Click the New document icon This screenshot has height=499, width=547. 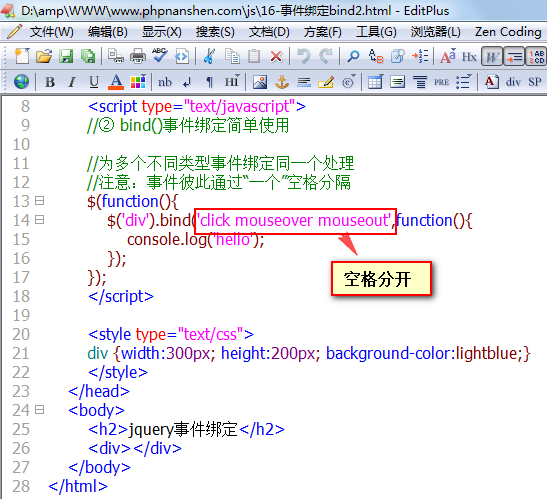click(x=22, y=56)
